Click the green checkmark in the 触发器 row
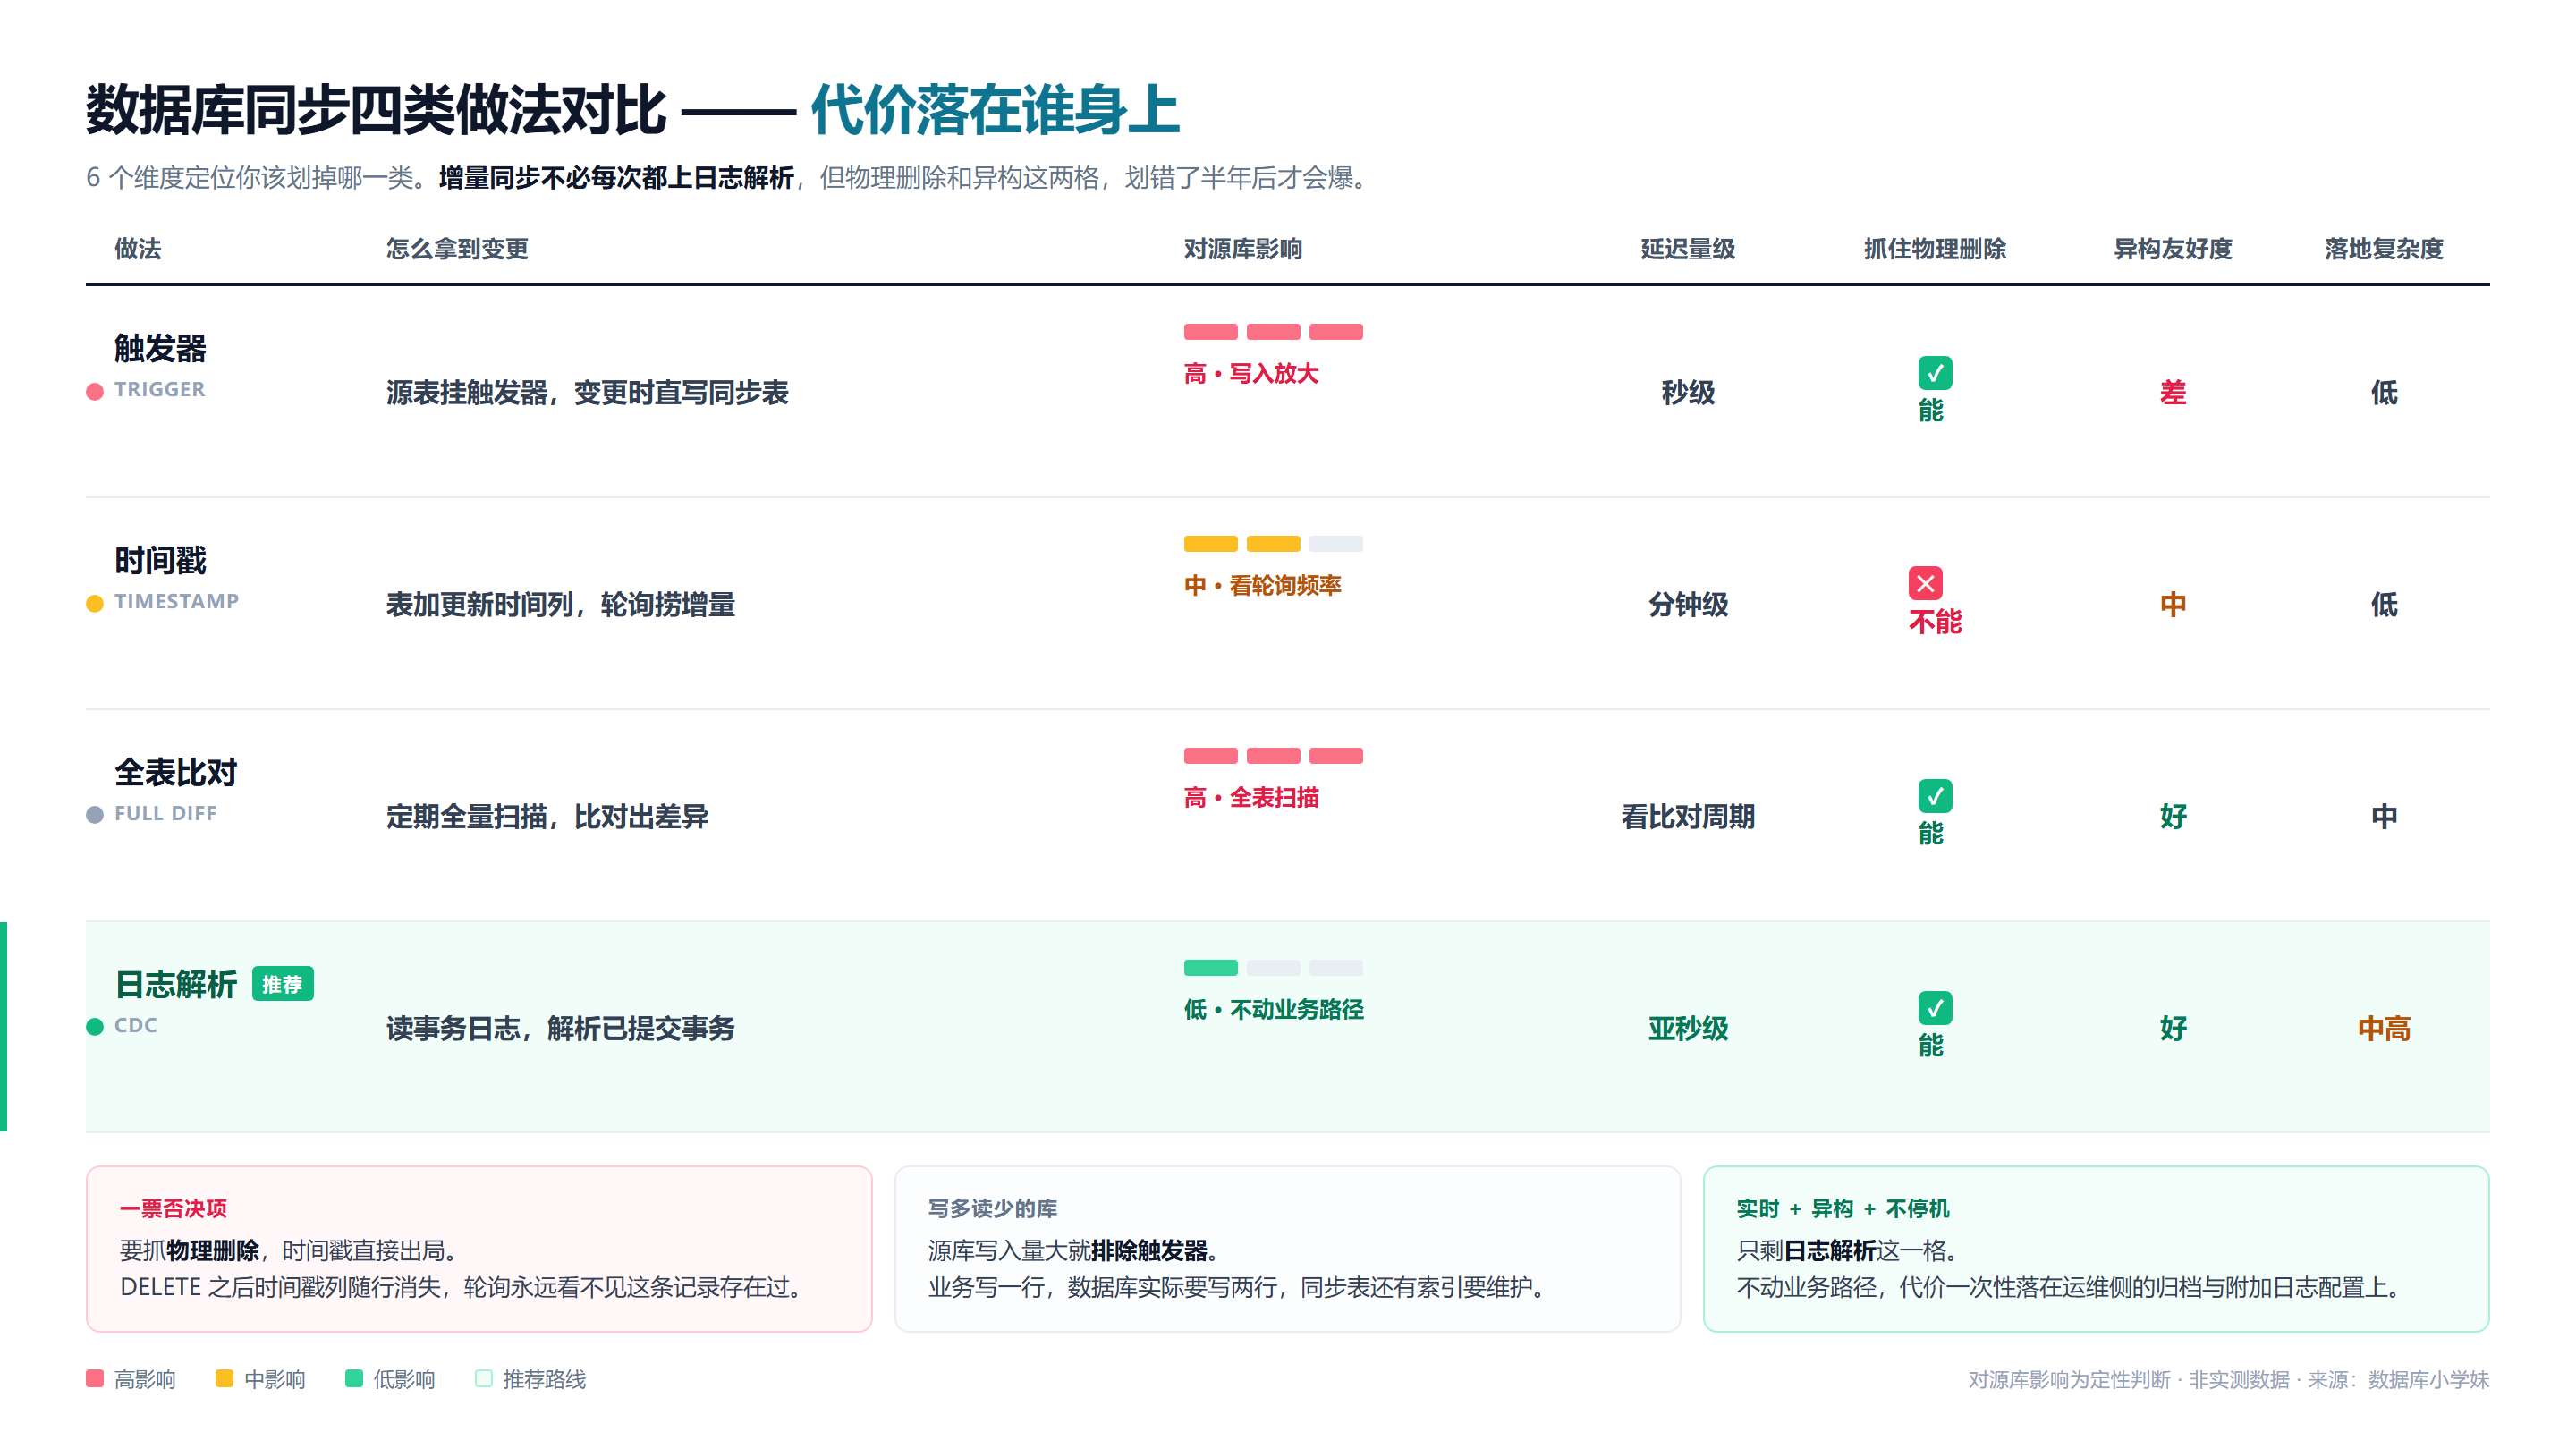Screen dimensions: 2576x1449 coord(1935,373)
